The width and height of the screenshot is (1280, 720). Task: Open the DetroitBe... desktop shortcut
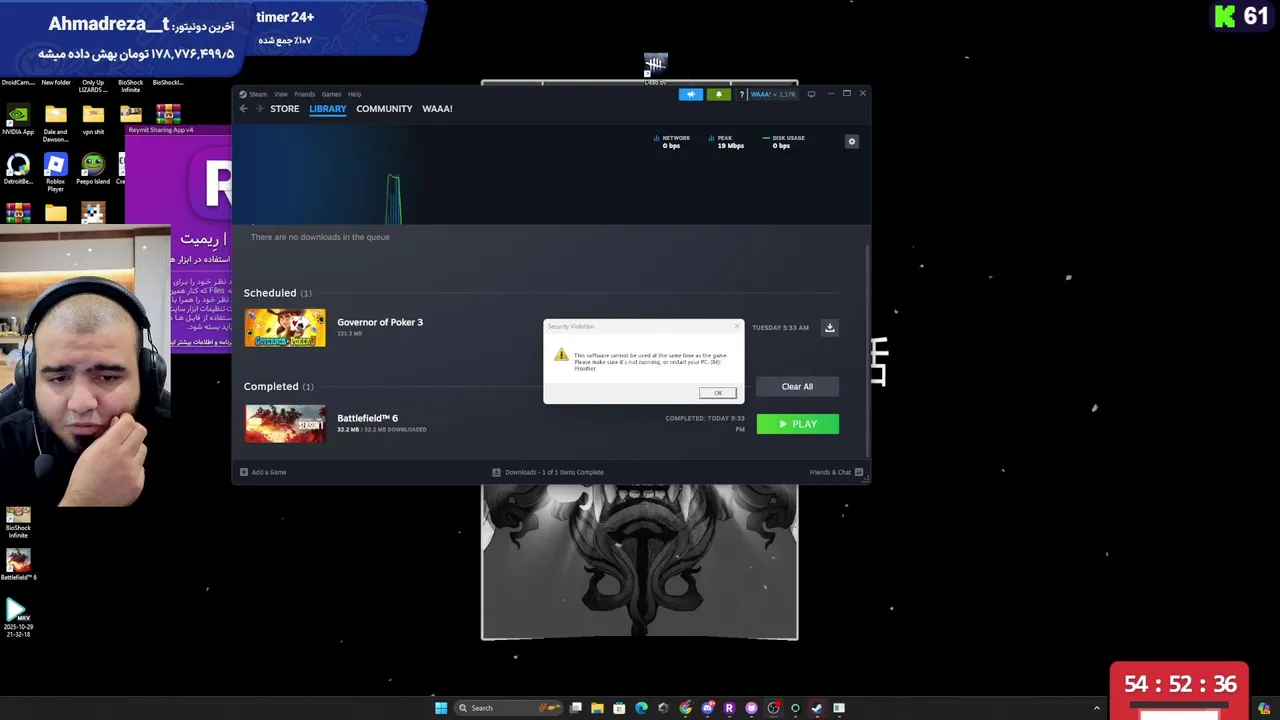tap(18, 169)
